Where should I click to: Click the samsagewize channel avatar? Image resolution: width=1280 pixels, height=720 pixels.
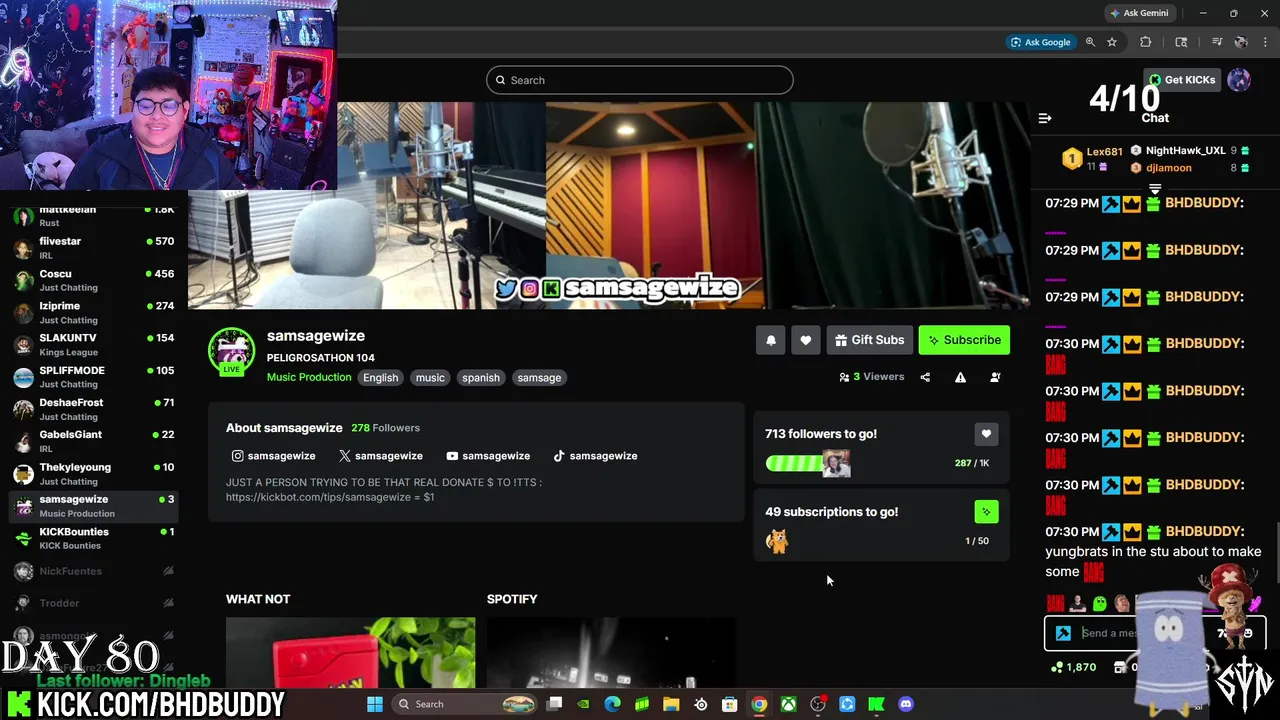(x=231, y=350)
